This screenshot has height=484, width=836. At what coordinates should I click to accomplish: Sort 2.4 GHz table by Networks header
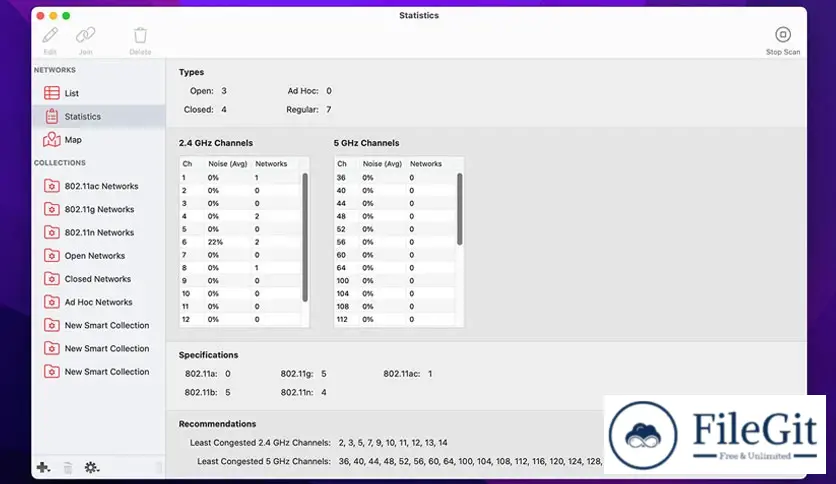(x=271, y=164)
